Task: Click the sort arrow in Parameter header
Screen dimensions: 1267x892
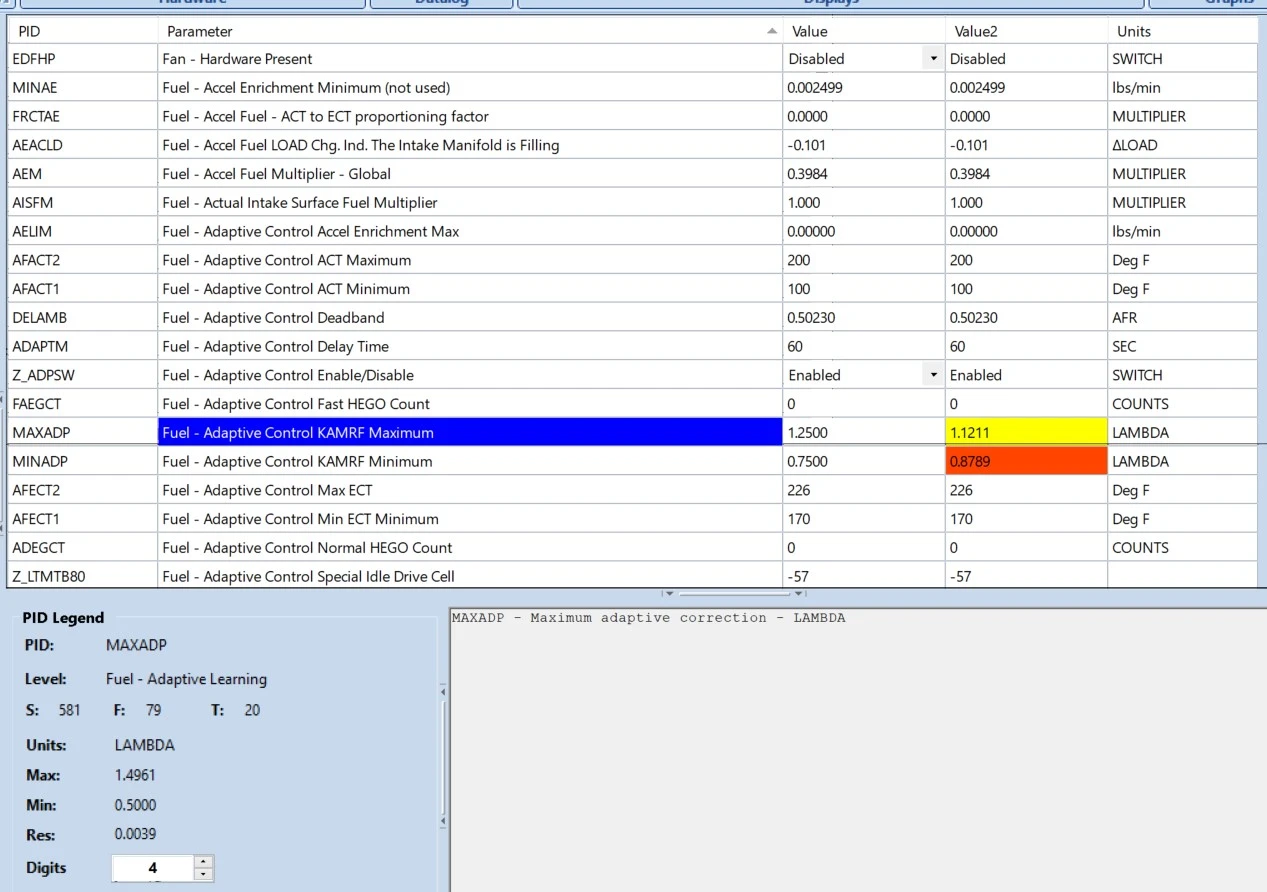Action: [771, 31]
